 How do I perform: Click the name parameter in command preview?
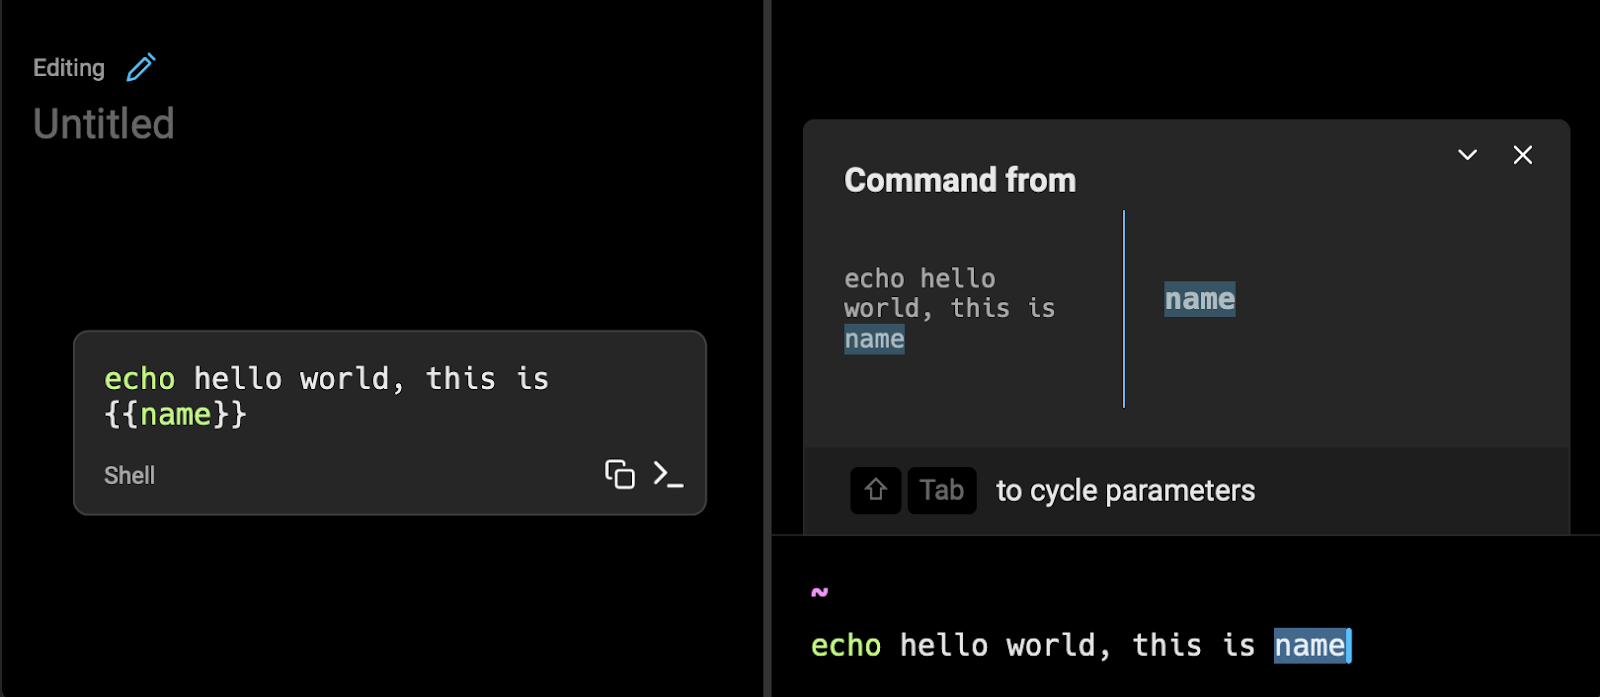pyautogui.click(x=874, y=339)
